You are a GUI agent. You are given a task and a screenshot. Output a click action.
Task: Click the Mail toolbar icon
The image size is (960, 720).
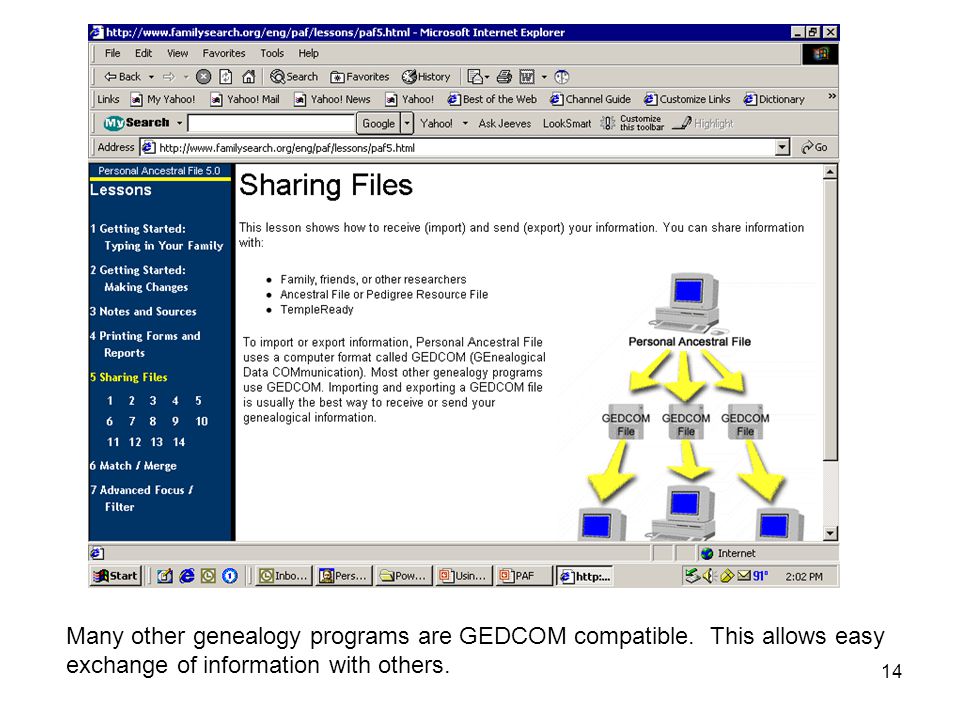click(x=474, y=77)
